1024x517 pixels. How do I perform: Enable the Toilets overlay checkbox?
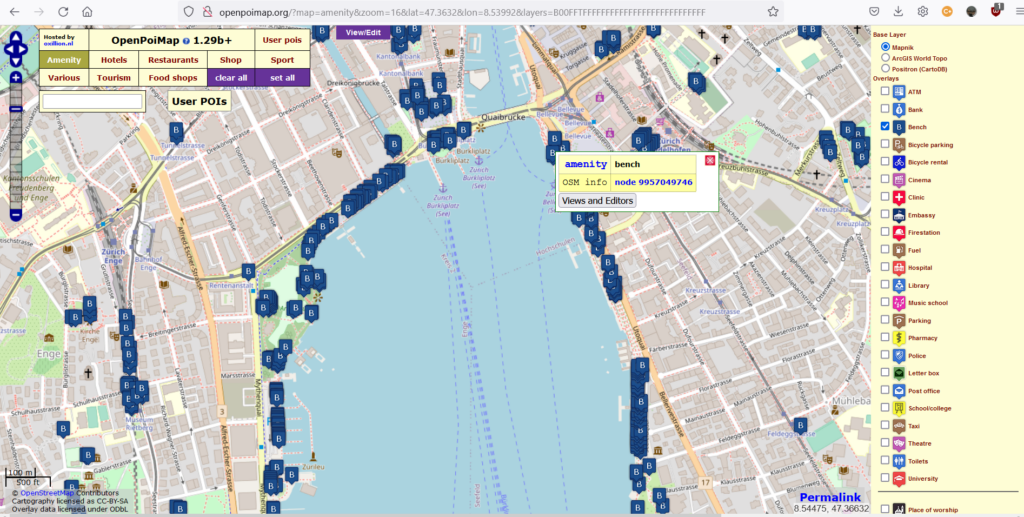pyautogui.click(x=885, y=461)
